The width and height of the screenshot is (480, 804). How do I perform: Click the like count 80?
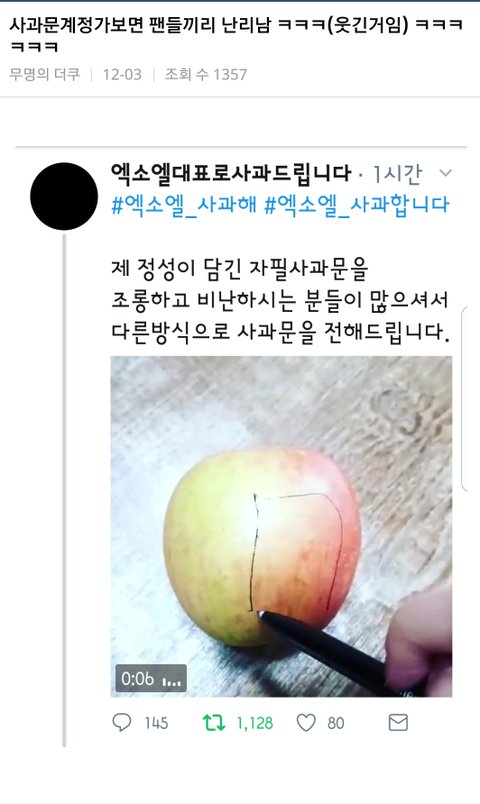[x=336, y=723]
